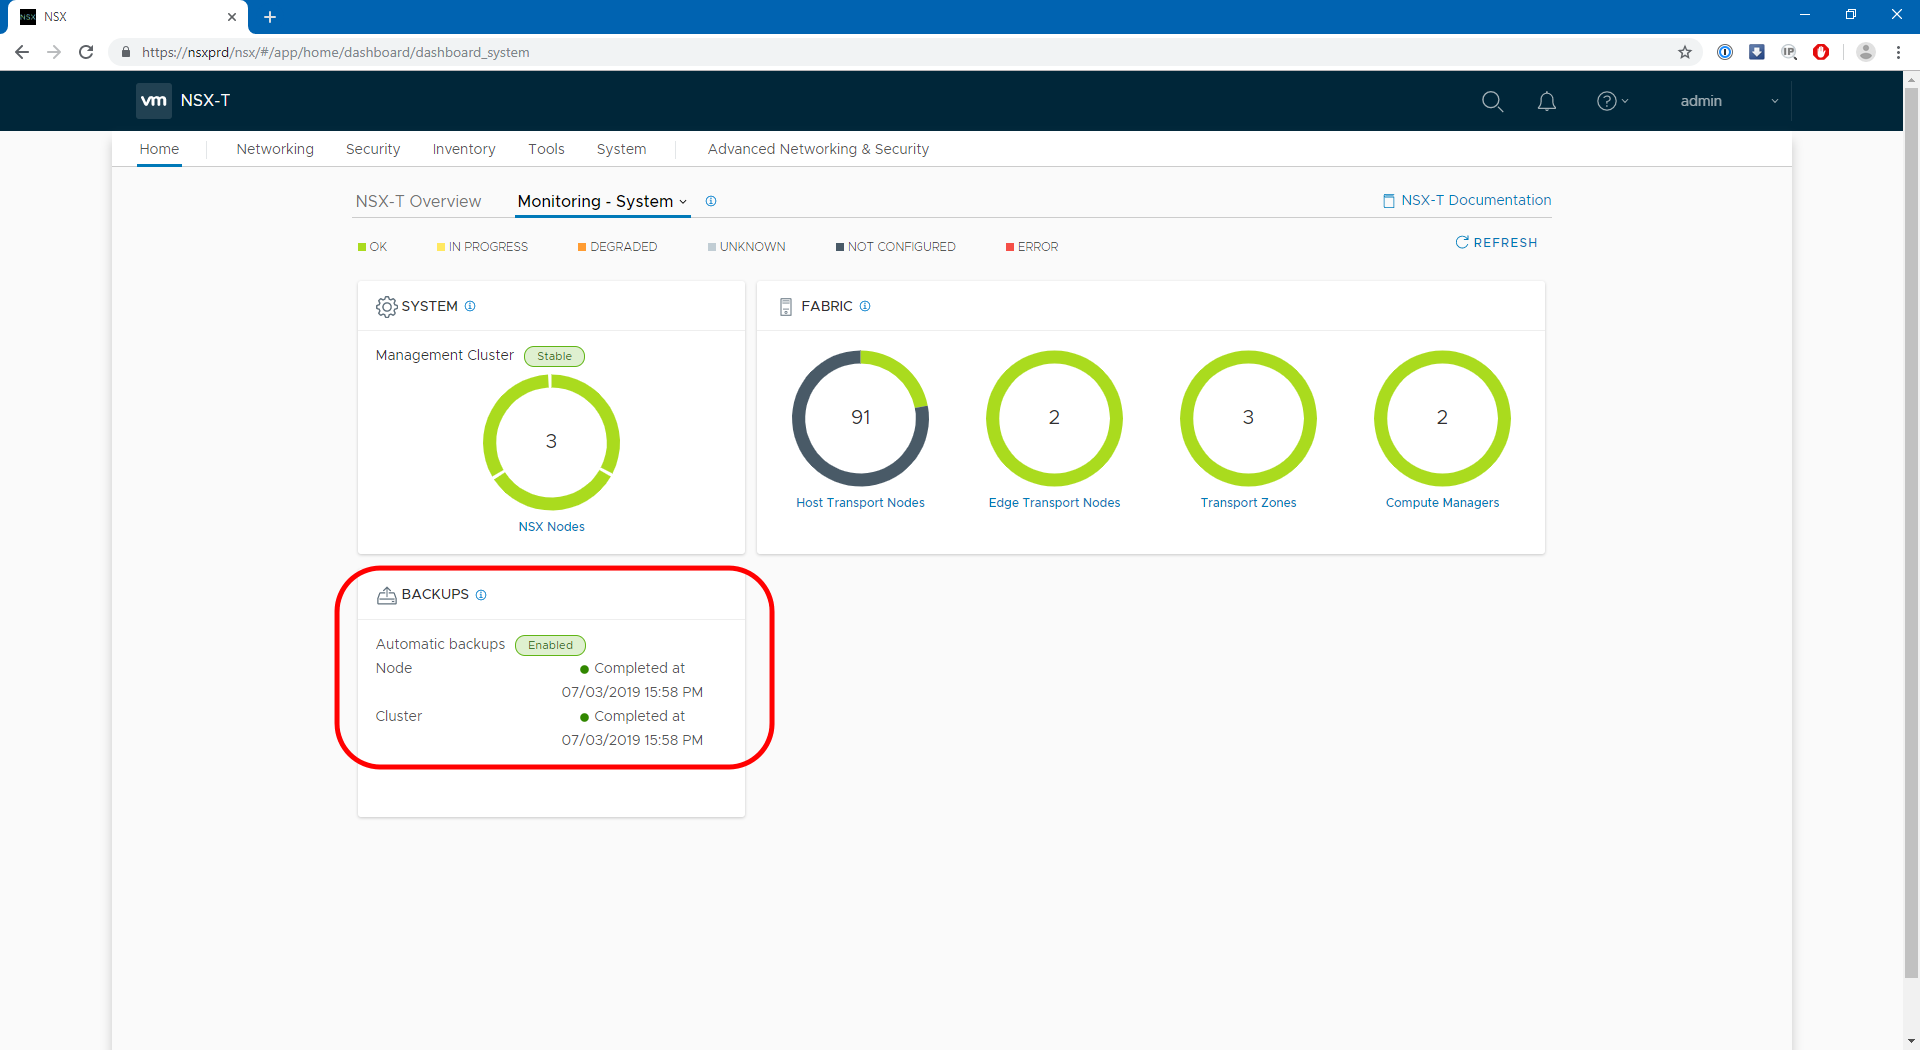Screen dimensions: 1920x1050
Task: Open the Host Transport Nodes link
Action: click(860, 503)
